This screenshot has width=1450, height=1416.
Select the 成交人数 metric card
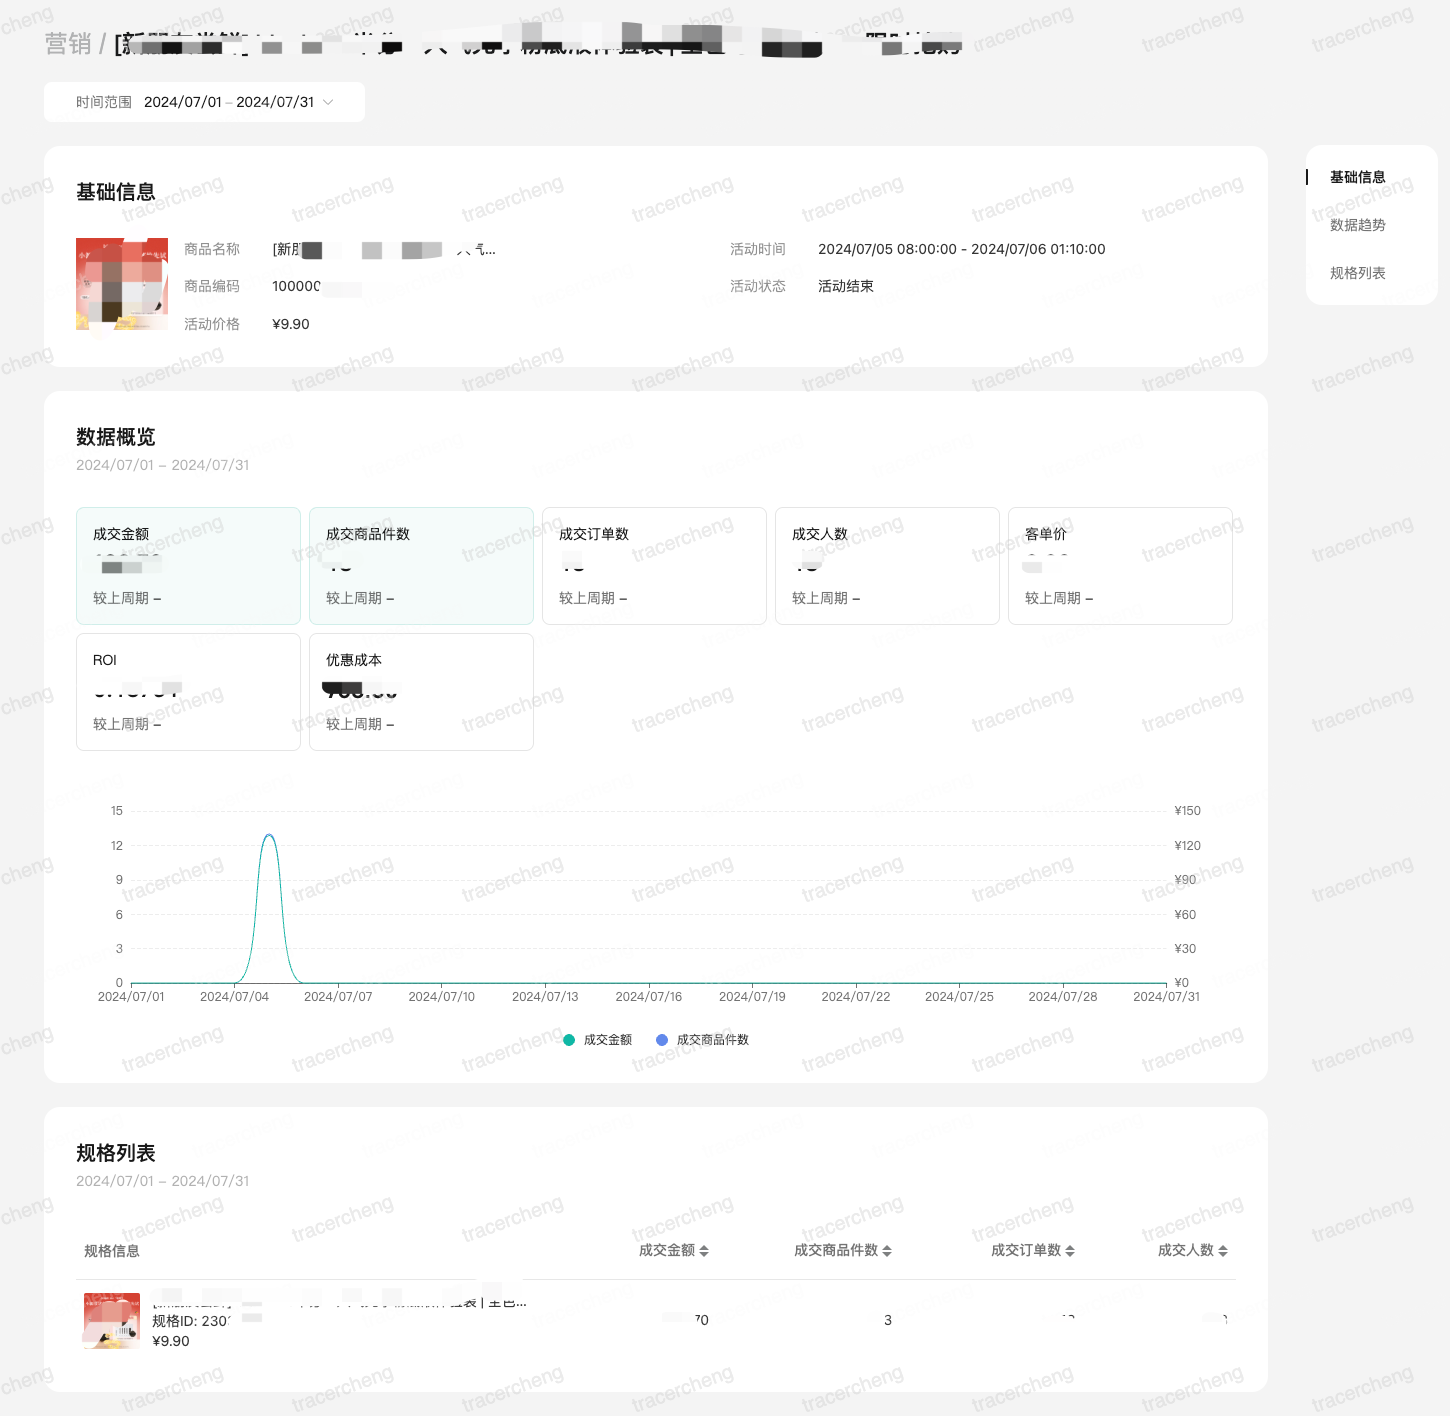pyautogui.click(x=887, y=566)
